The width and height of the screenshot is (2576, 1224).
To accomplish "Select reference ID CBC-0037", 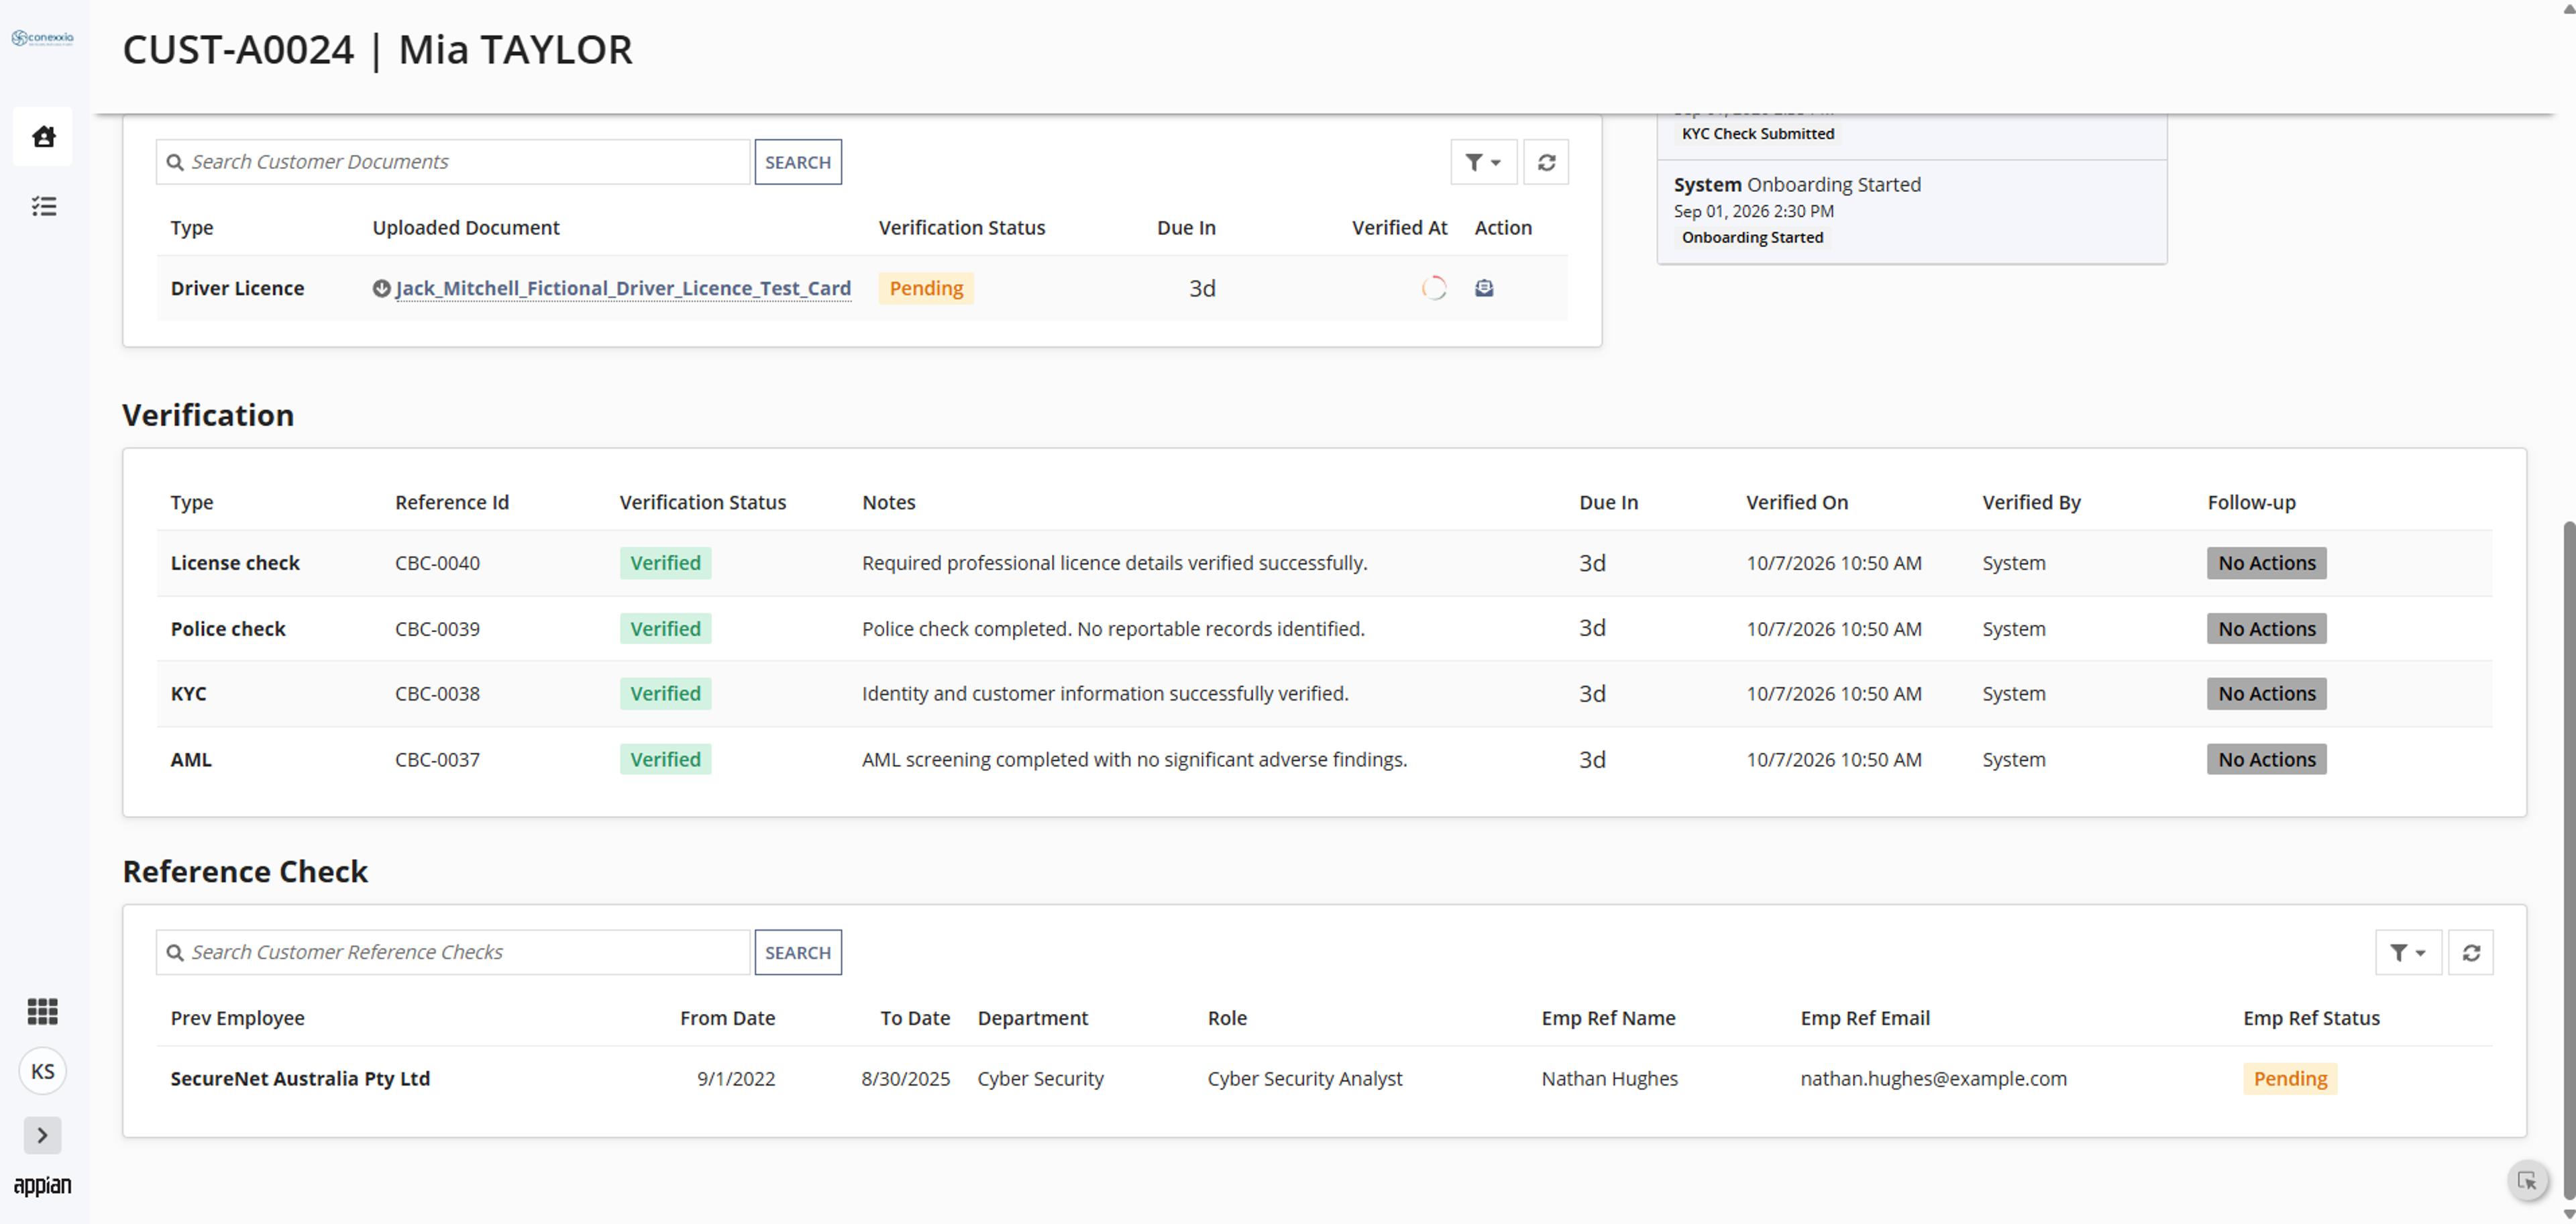I will (x=437, y=759).
